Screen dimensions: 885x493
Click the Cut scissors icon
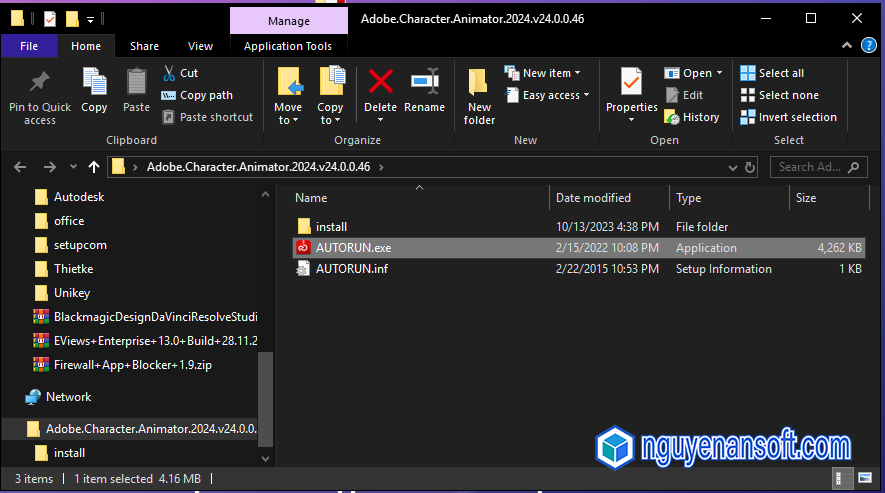click(169, 73)
